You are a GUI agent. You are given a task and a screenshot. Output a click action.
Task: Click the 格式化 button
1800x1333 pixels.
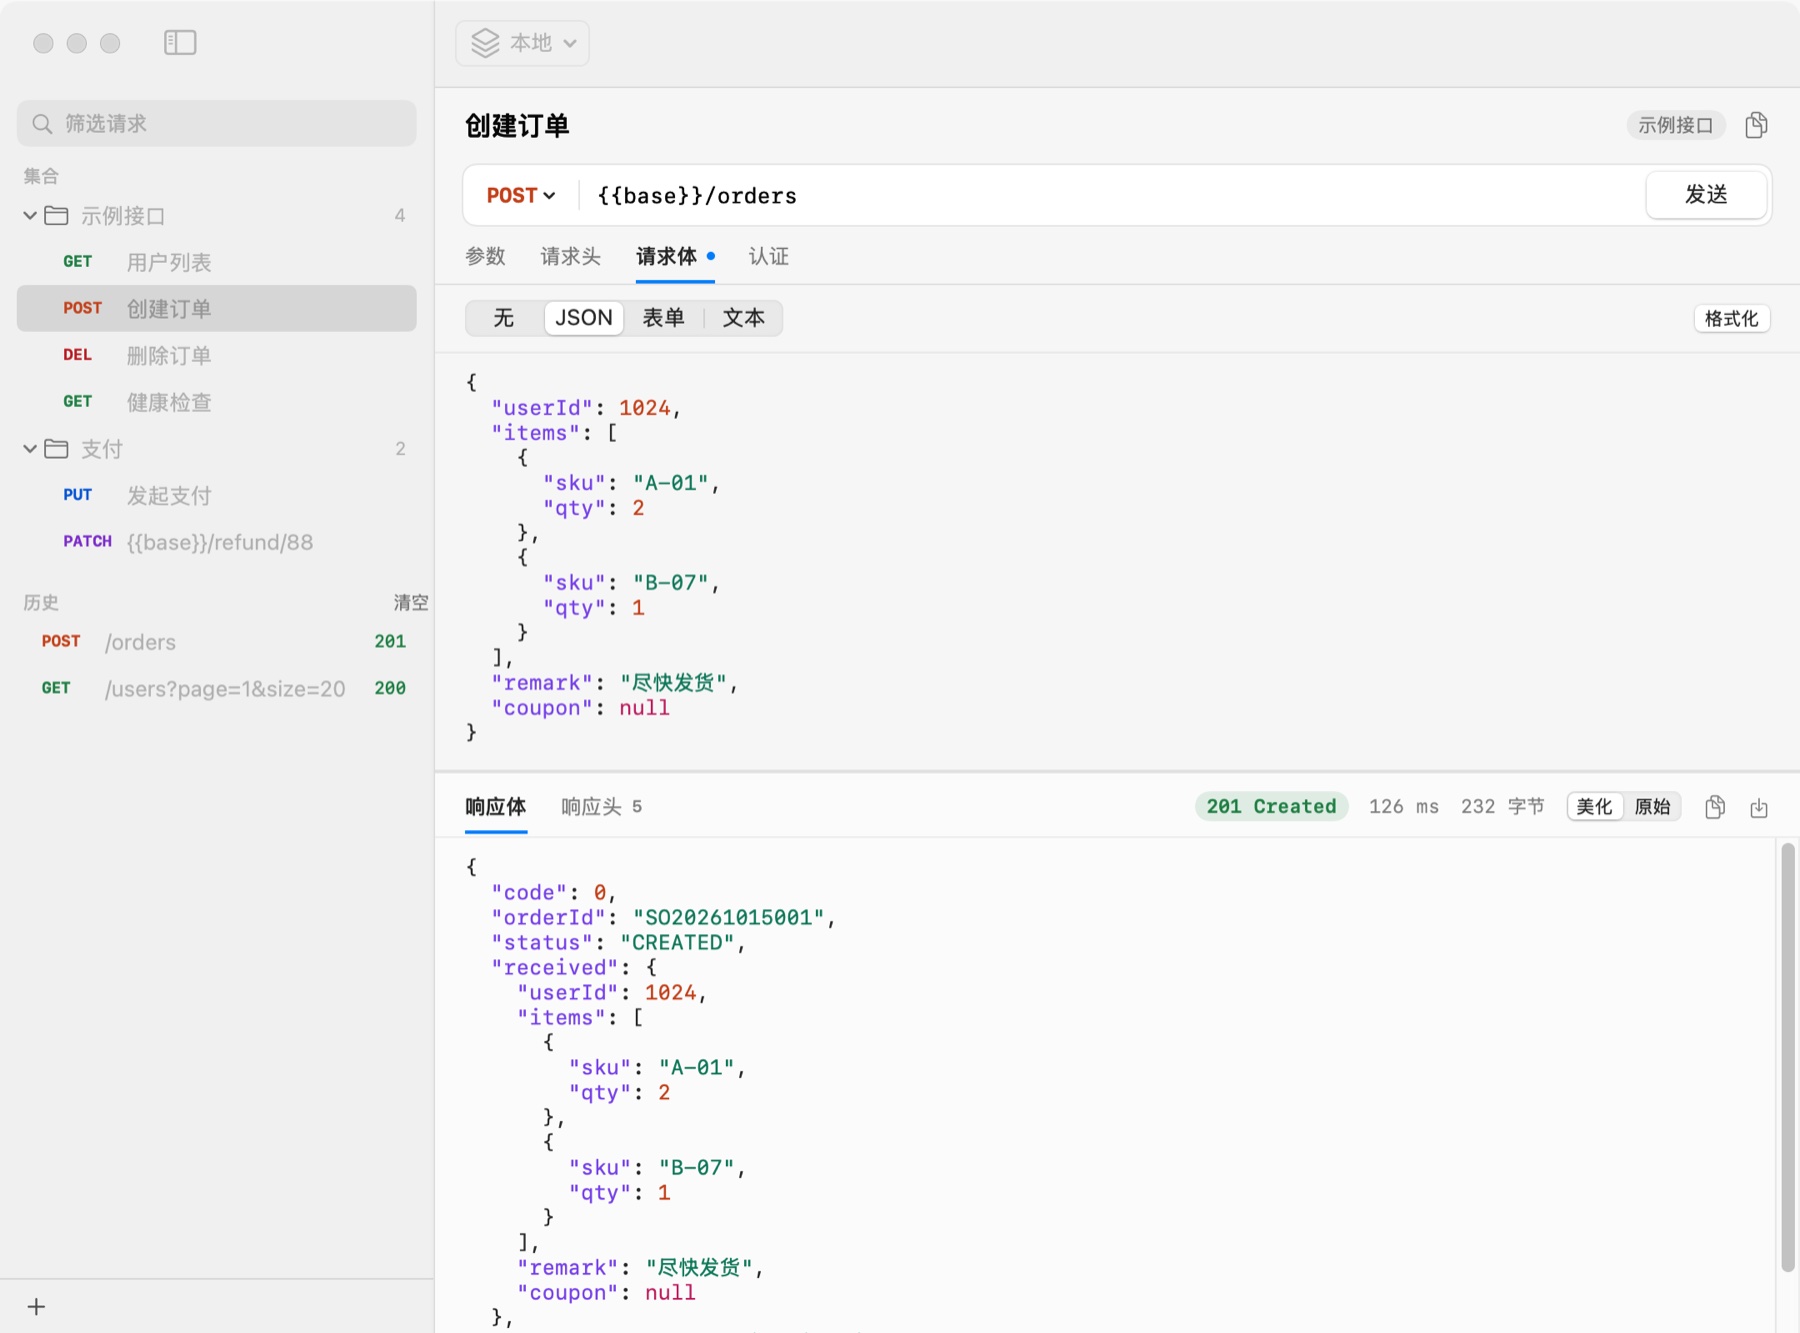tap(1731, 318)
